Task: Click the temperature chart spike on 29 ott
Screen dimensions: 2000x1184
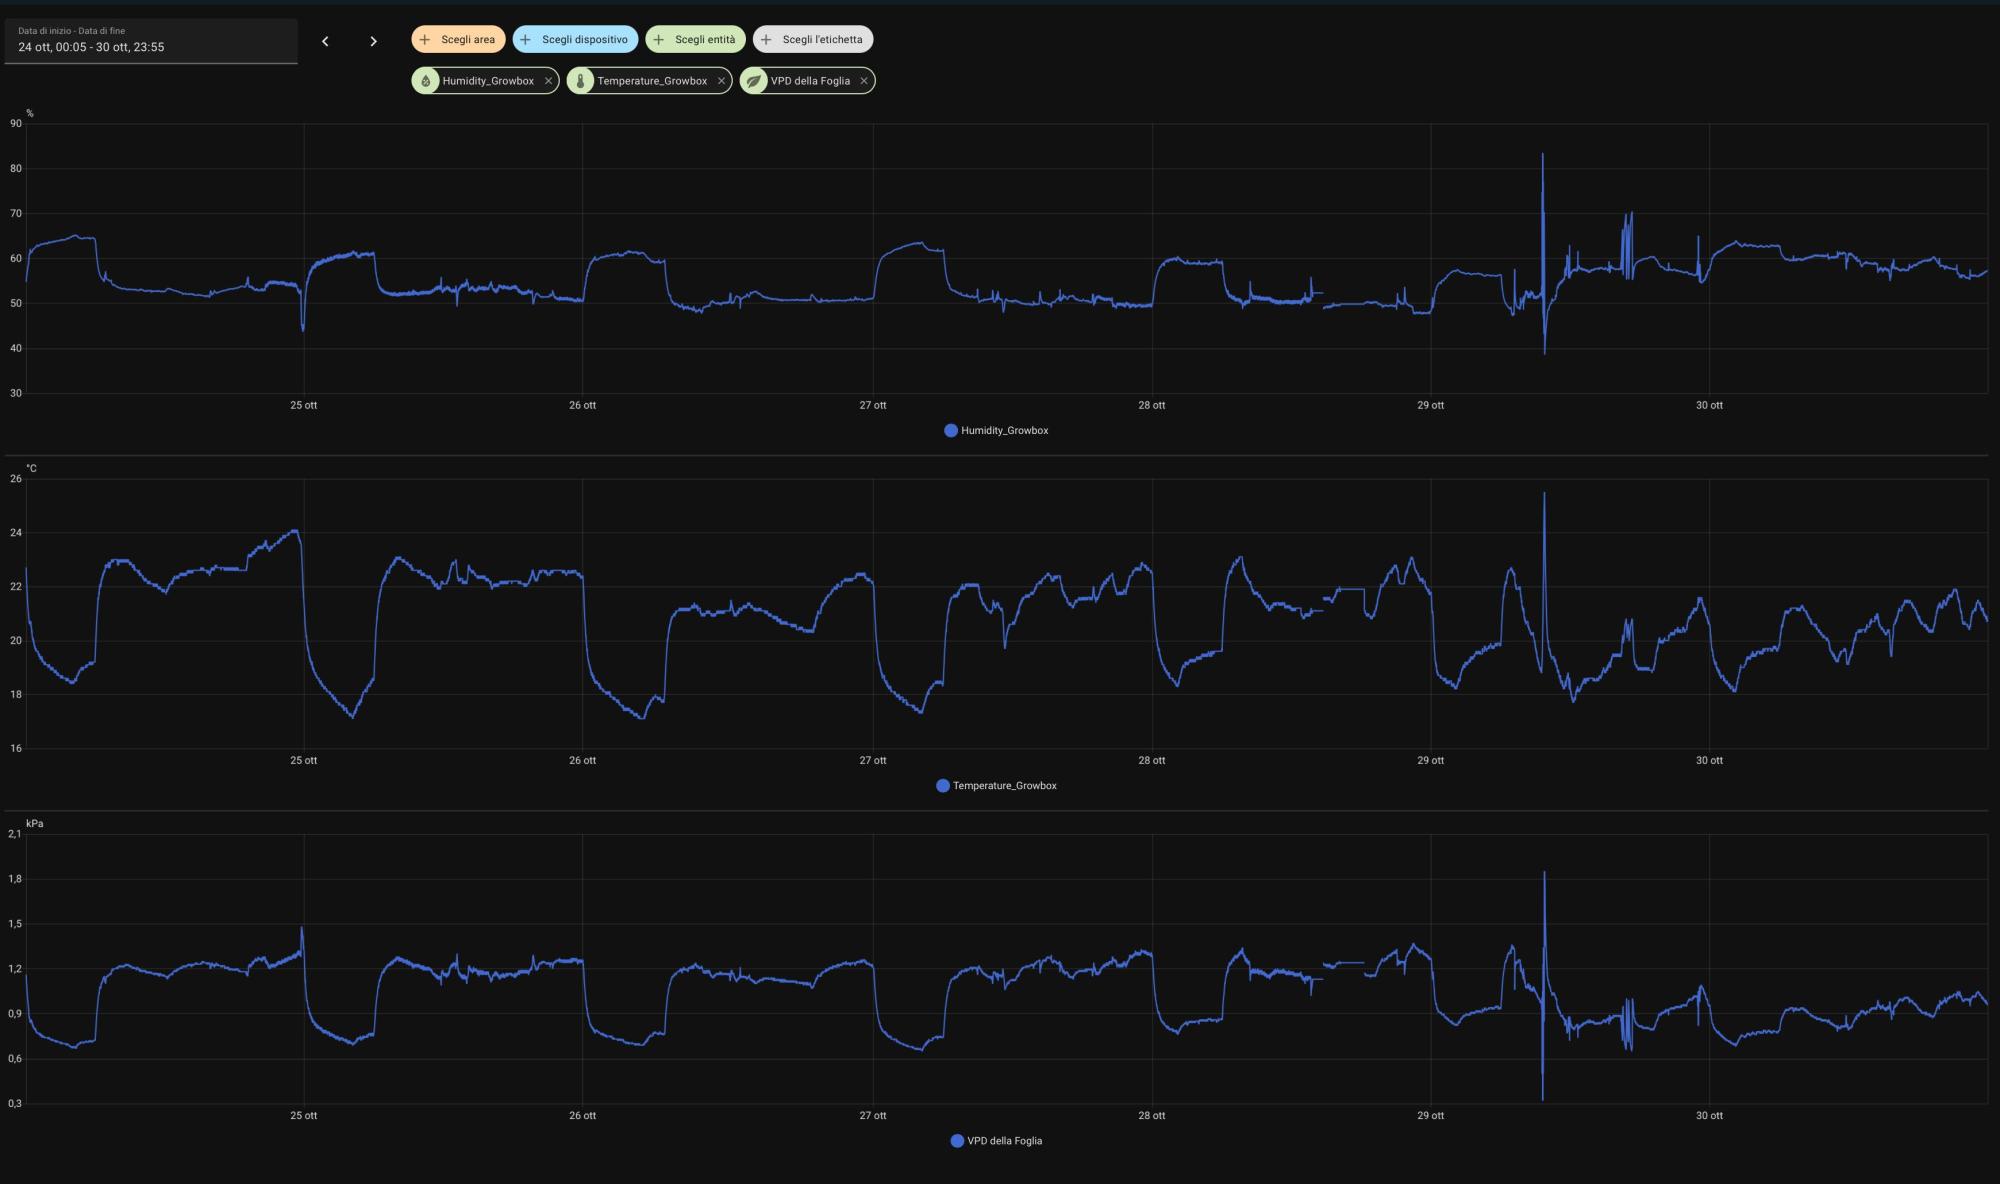Action: pos(1544,495)
